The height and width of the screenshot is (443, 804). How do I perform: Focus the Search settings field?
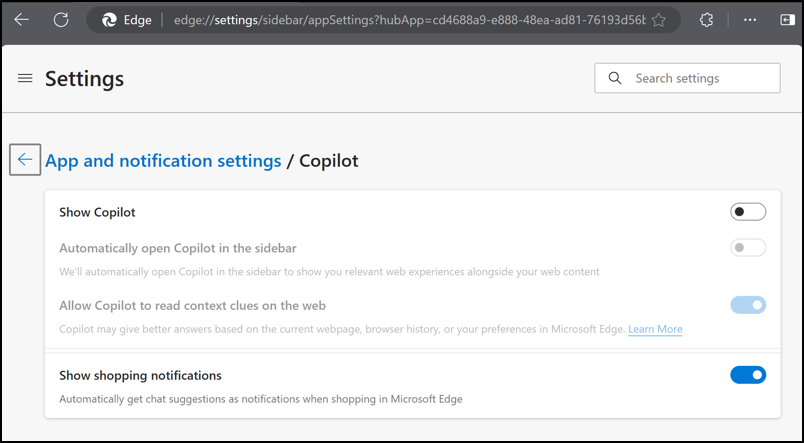coord(688,78)
